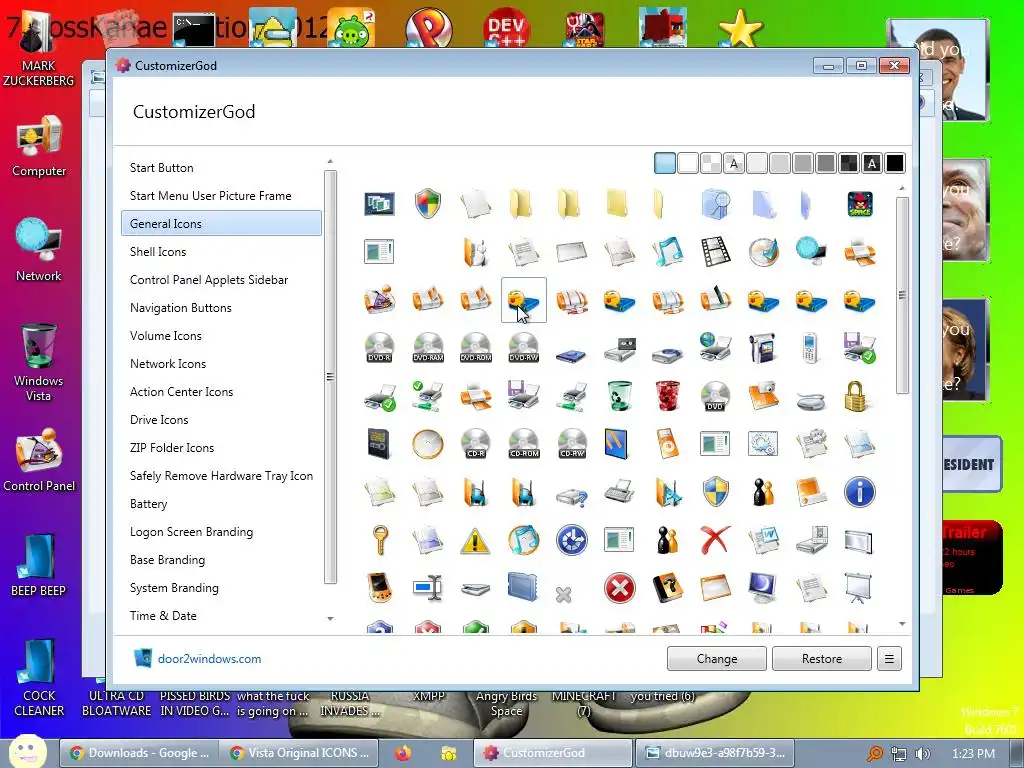This screenshot has height=768, width=1024.
Task: Choose the white swatch with letter A
Action: (734, 163)
